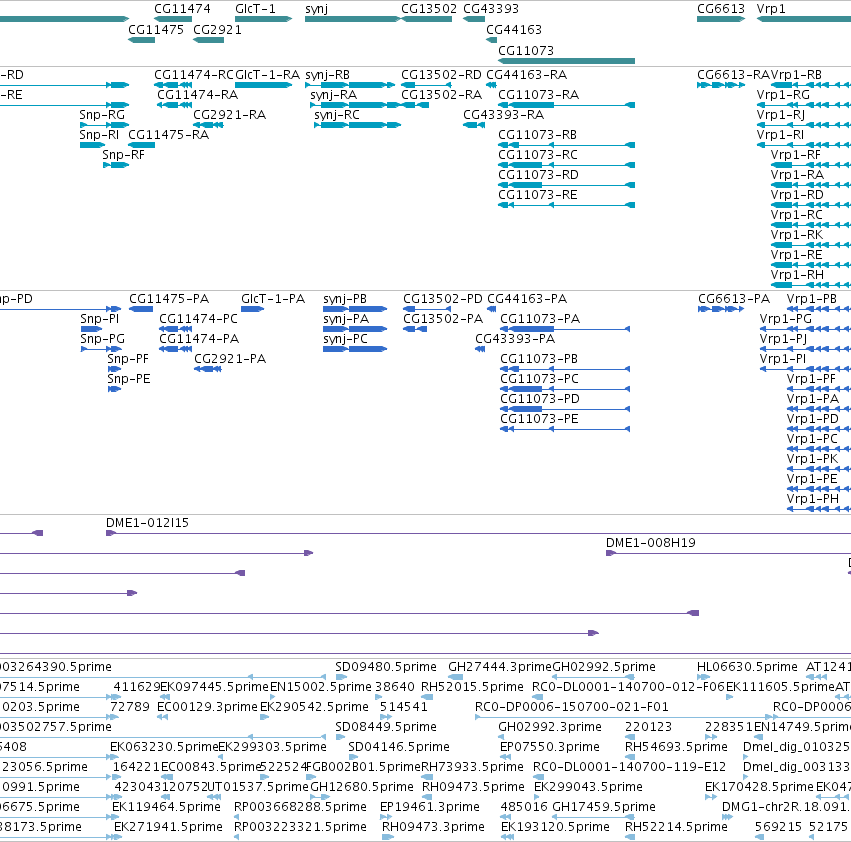Click the SD09480.5prime EST label

tap(385, 667)
